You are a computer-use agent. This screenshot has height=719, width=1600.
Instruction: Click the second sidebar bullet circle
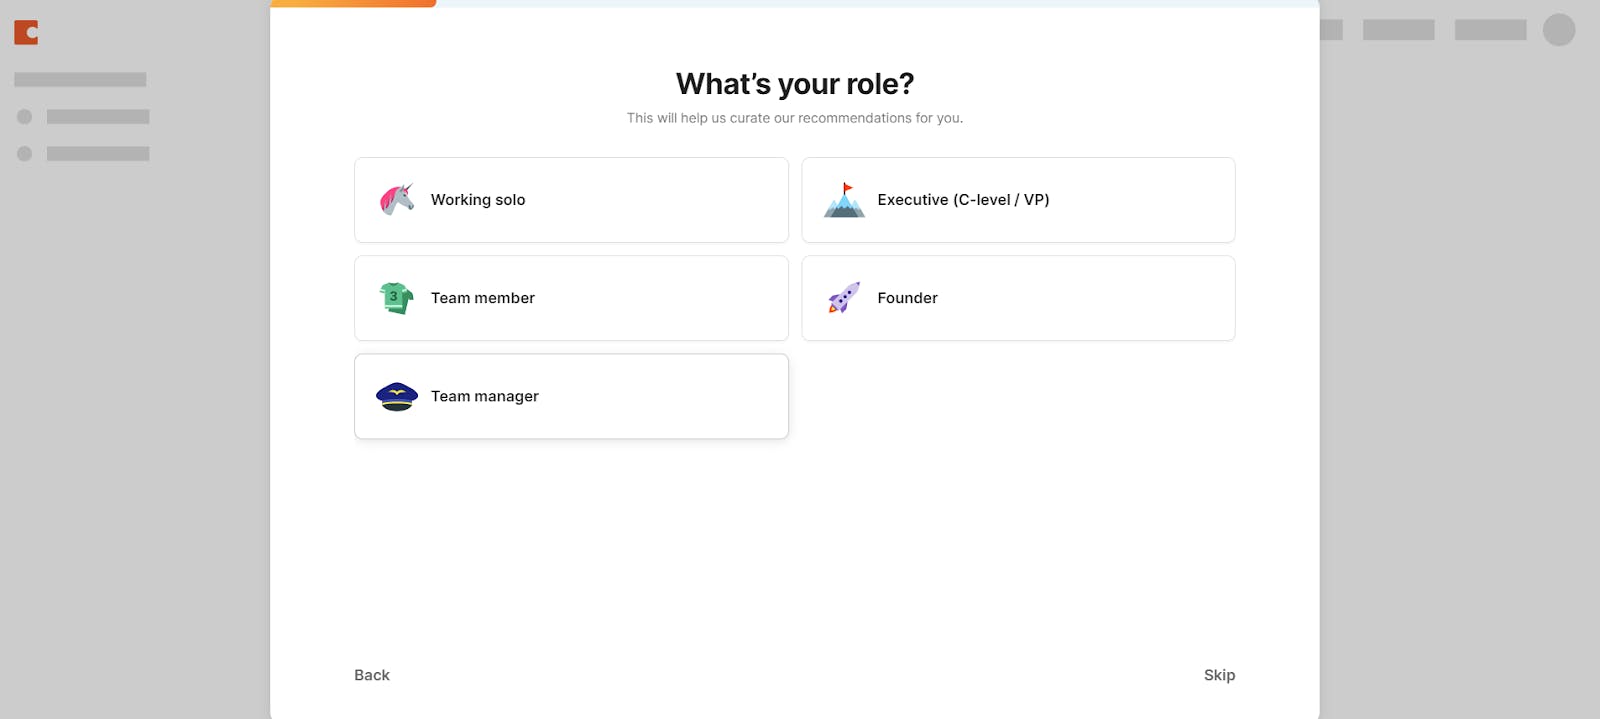click(25, 154)
